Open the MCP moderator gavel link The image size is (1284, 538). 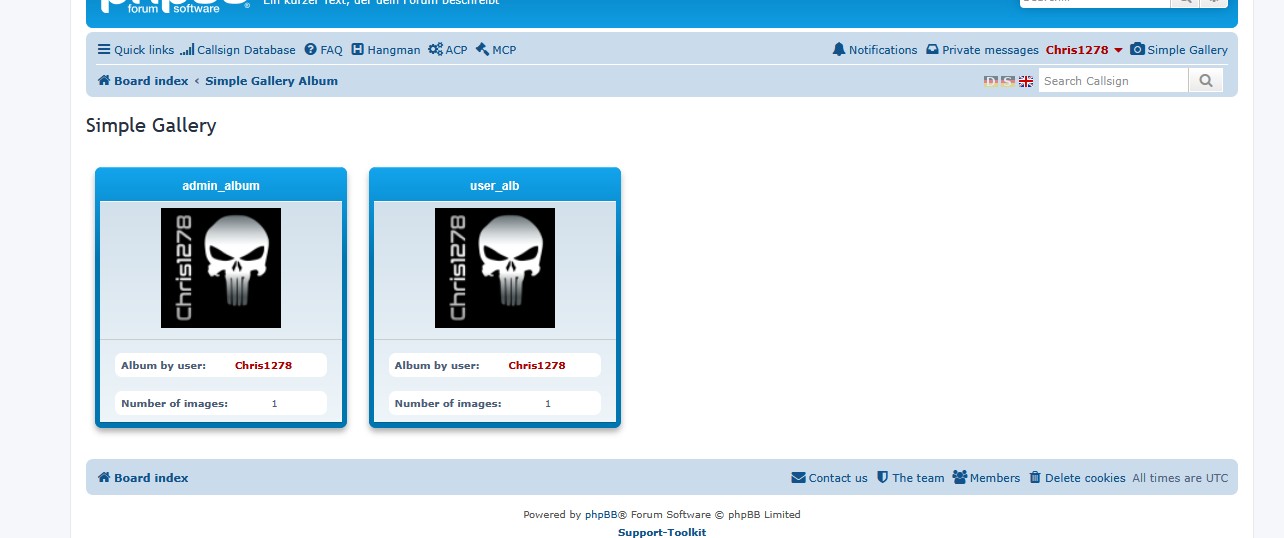pos(495,50)
